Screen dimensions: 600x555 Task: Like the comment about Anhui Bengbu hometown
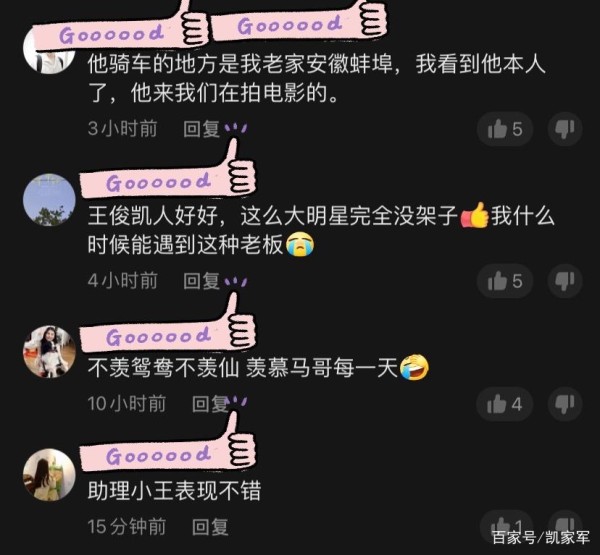pyautogui.click(x=505, y=129)
